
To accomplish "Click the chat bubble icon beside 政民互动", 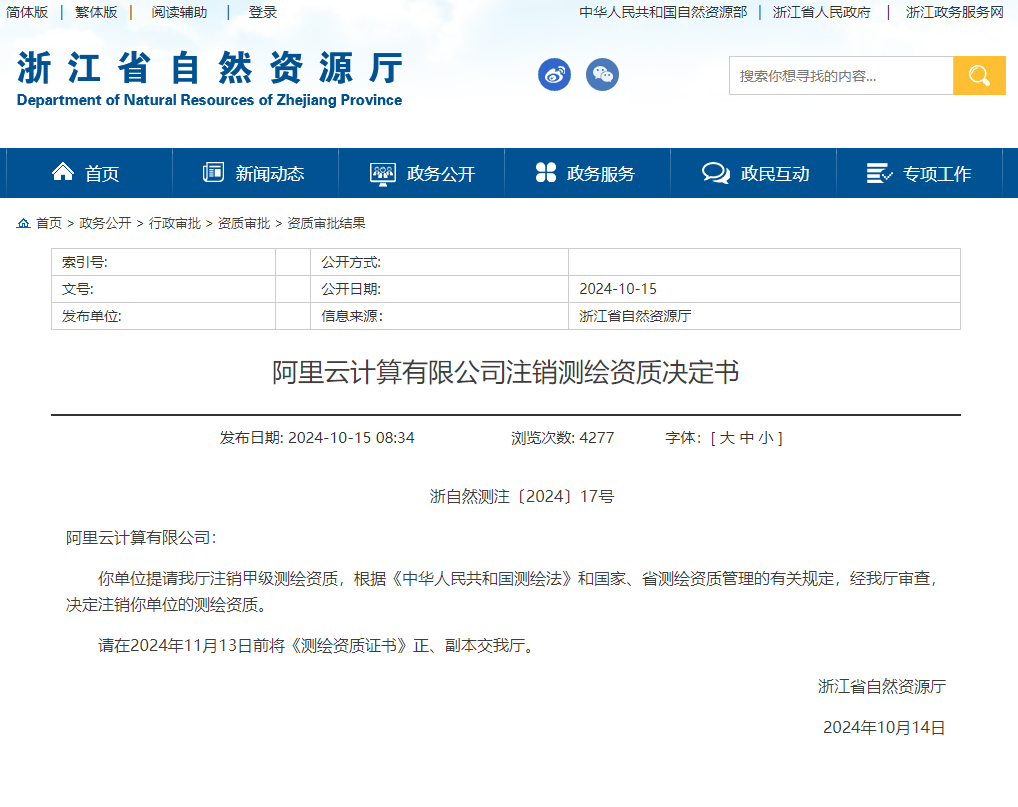I will (x=715, y=173).
